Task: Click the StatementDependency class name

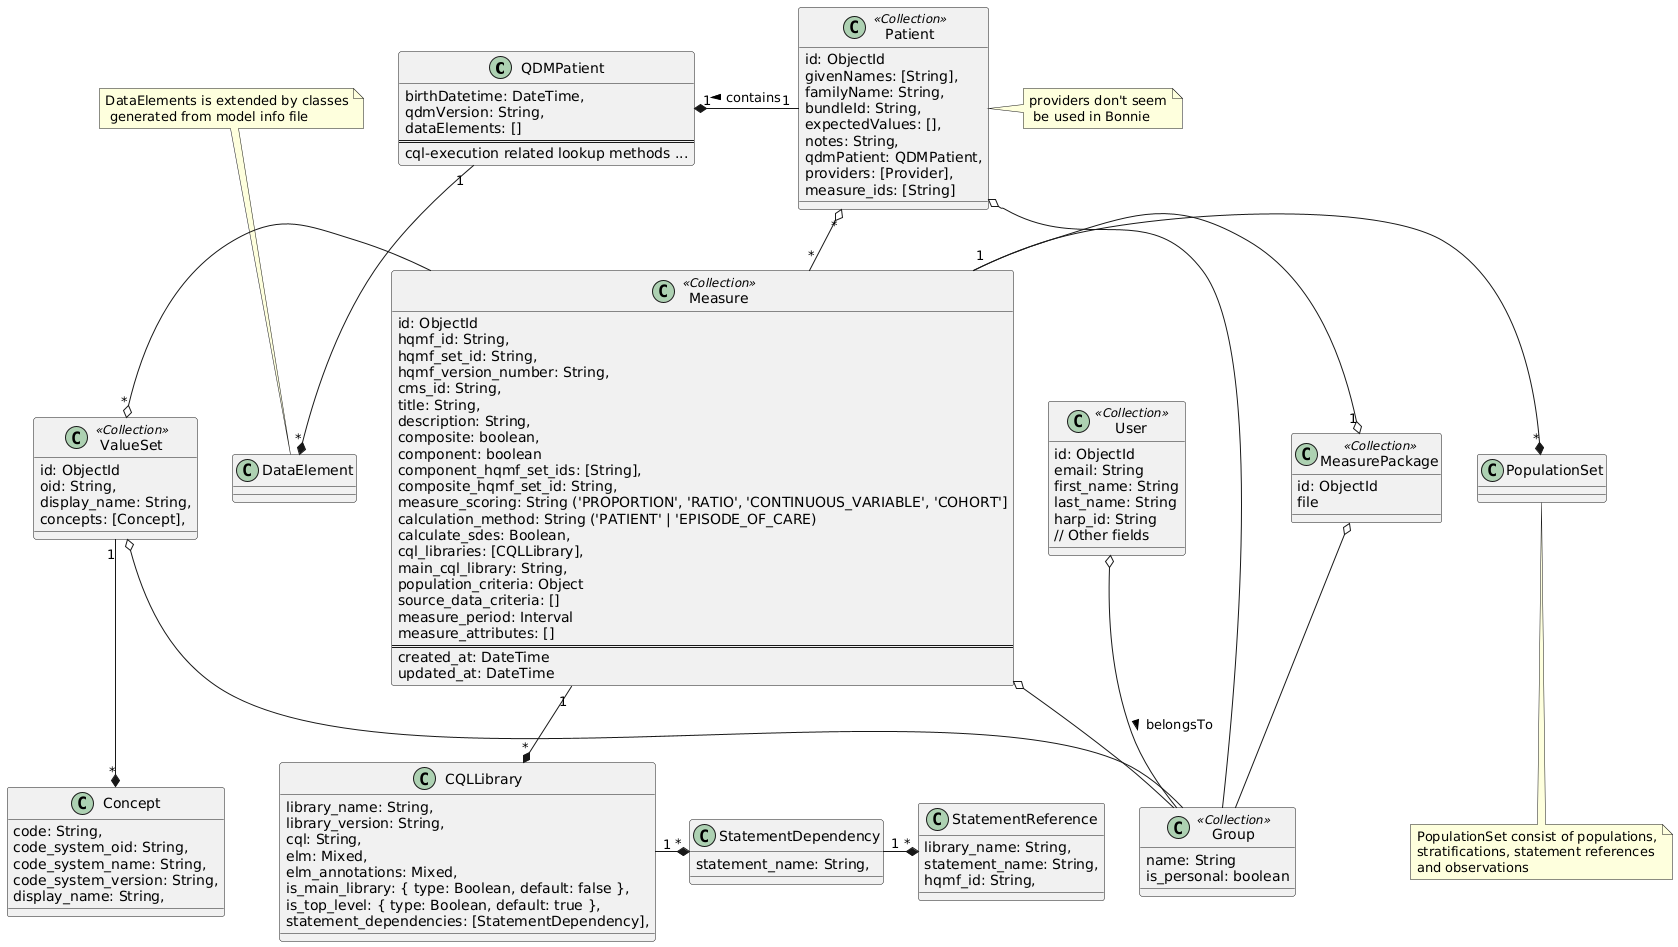Action: click(799, 835)
